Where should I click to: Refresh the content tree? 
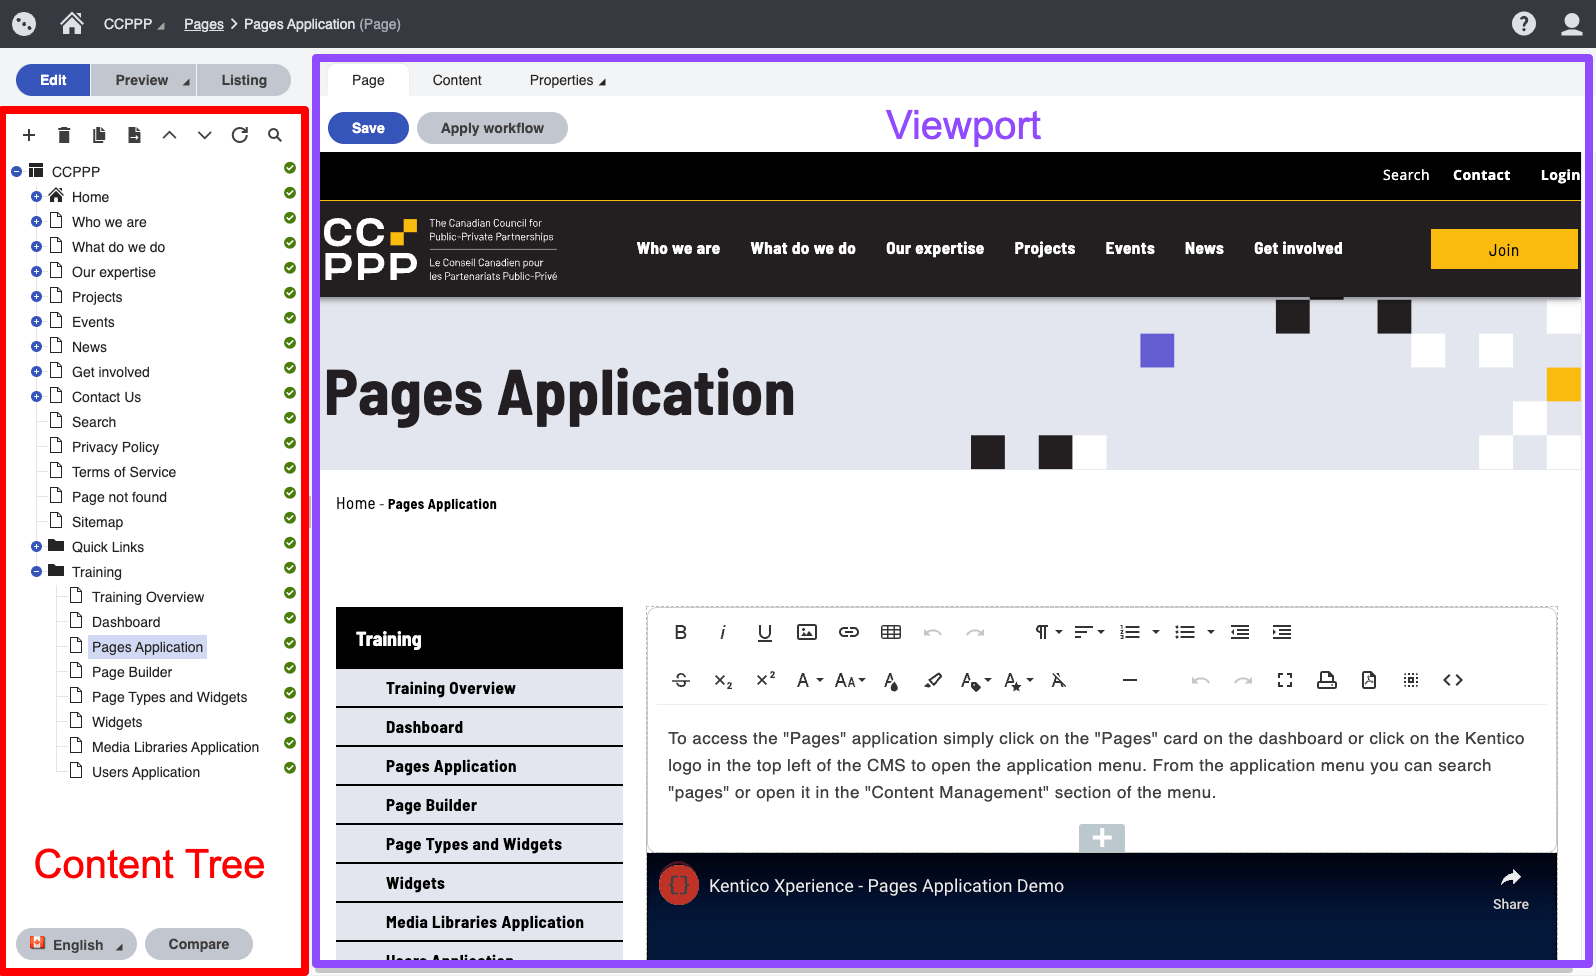(x=240, y=135)
